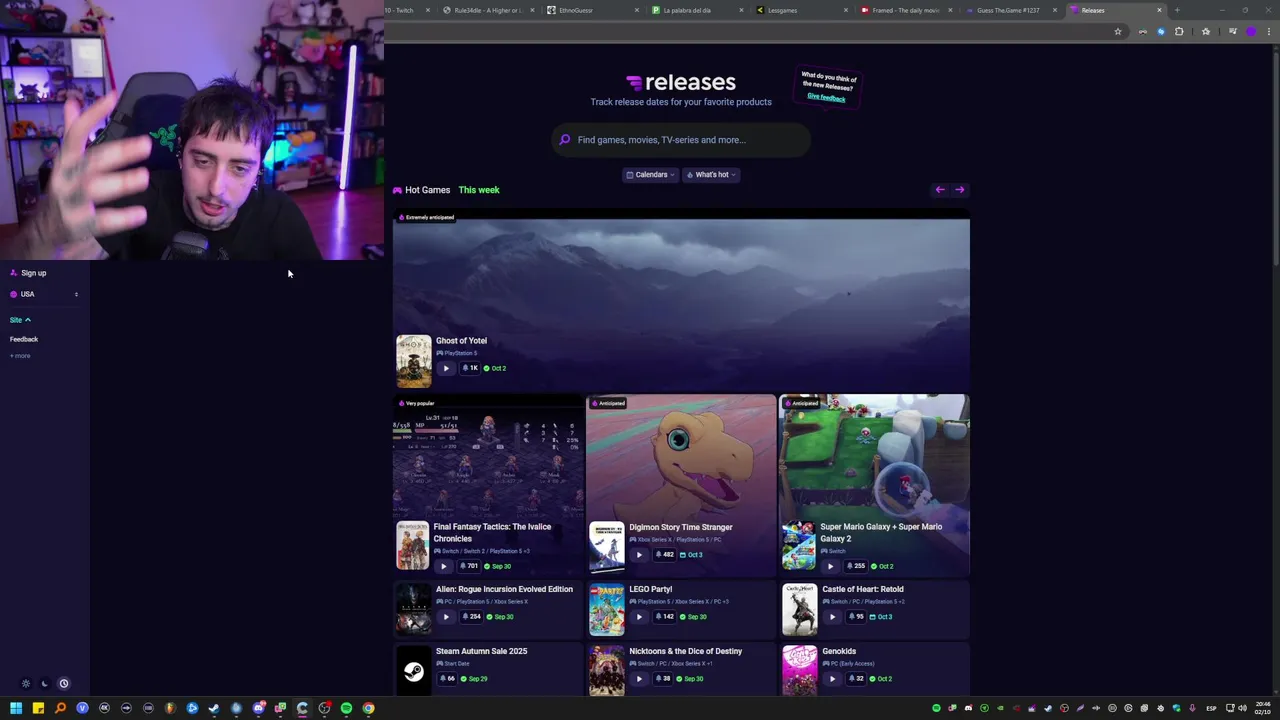This screenshot has width=1280, height=720.
Task: Switch to light theme sun icon
Action: click(26, 684)
